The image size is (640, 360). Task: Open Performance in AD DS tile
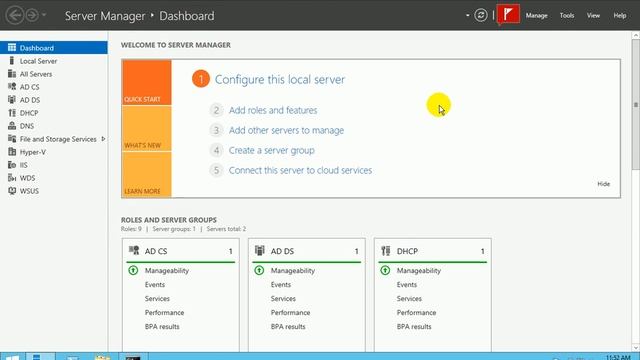(x=290, y=312)
